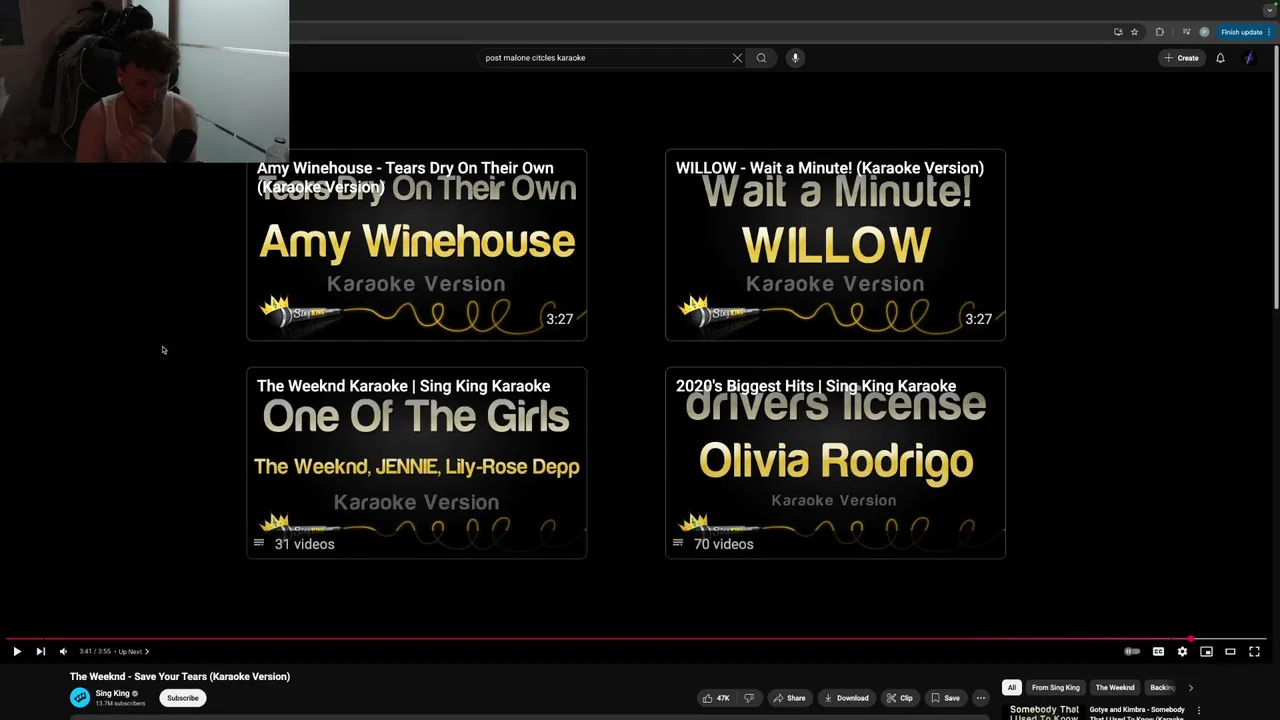Open 2020's Biggest Hits playlist card
This screenshot has height=720, width=1280.
point(835,463)
